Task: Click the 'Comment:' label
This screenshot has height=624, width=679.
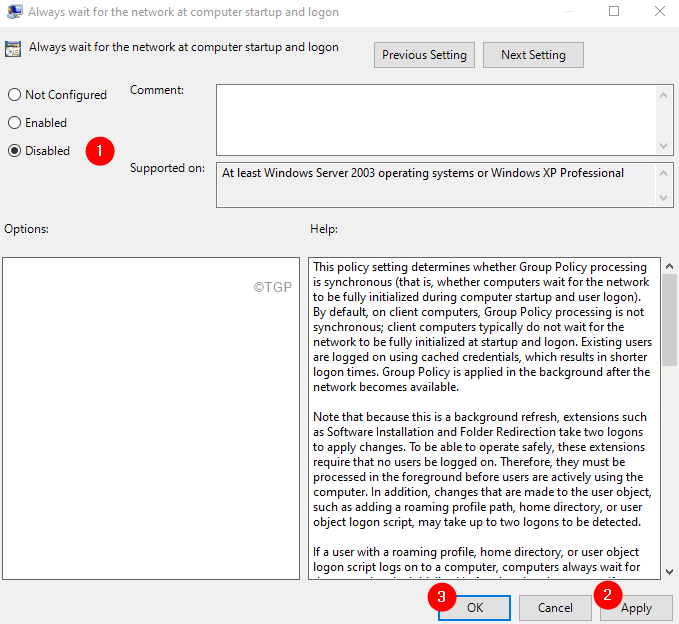Action: coord(157,90)
